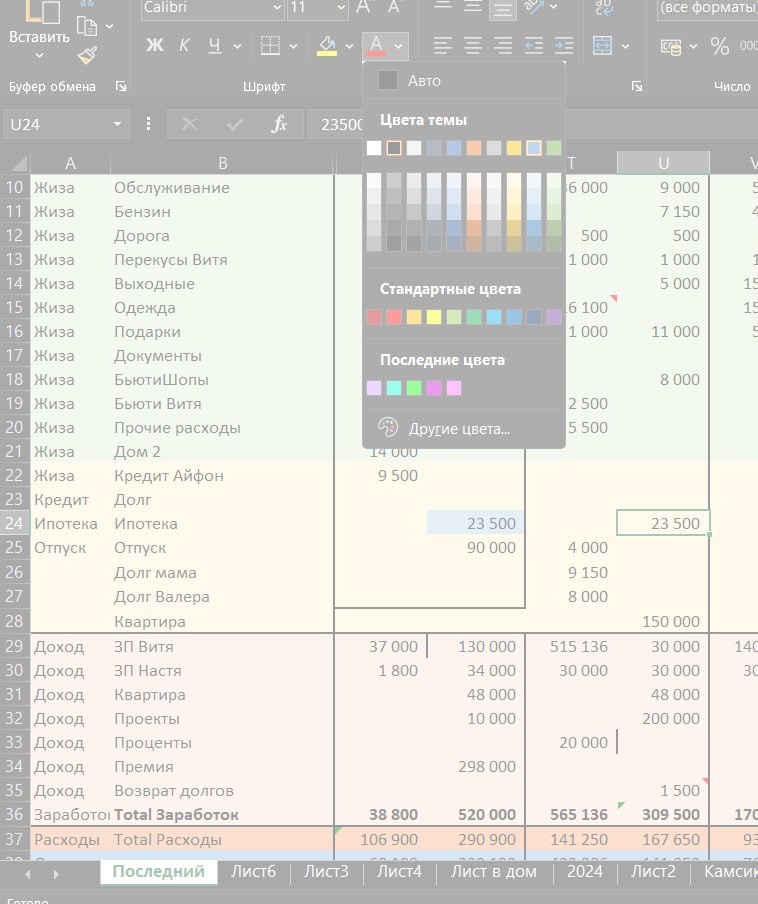758x904 pixels.
Task: Toggle the highlighted bottom align button
Action: (503, 8)
